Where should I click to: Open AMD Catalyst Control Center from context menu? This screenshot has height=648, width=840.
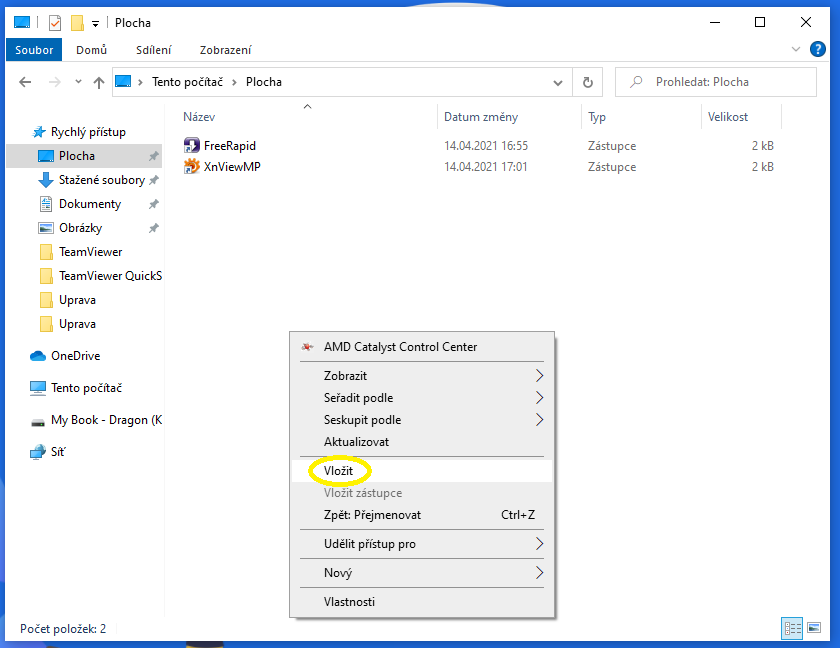pos(422,346)
